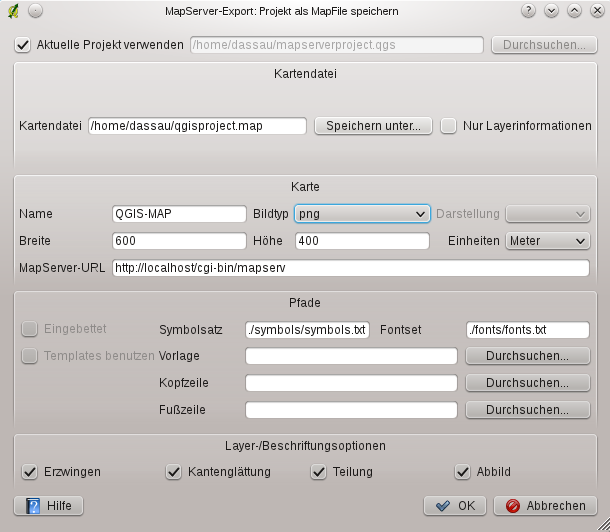Click Durchsuchen... next to Vorlage field
Viewport: 610px width, 532px height.
pyautogui.click(x=528, y=356)
